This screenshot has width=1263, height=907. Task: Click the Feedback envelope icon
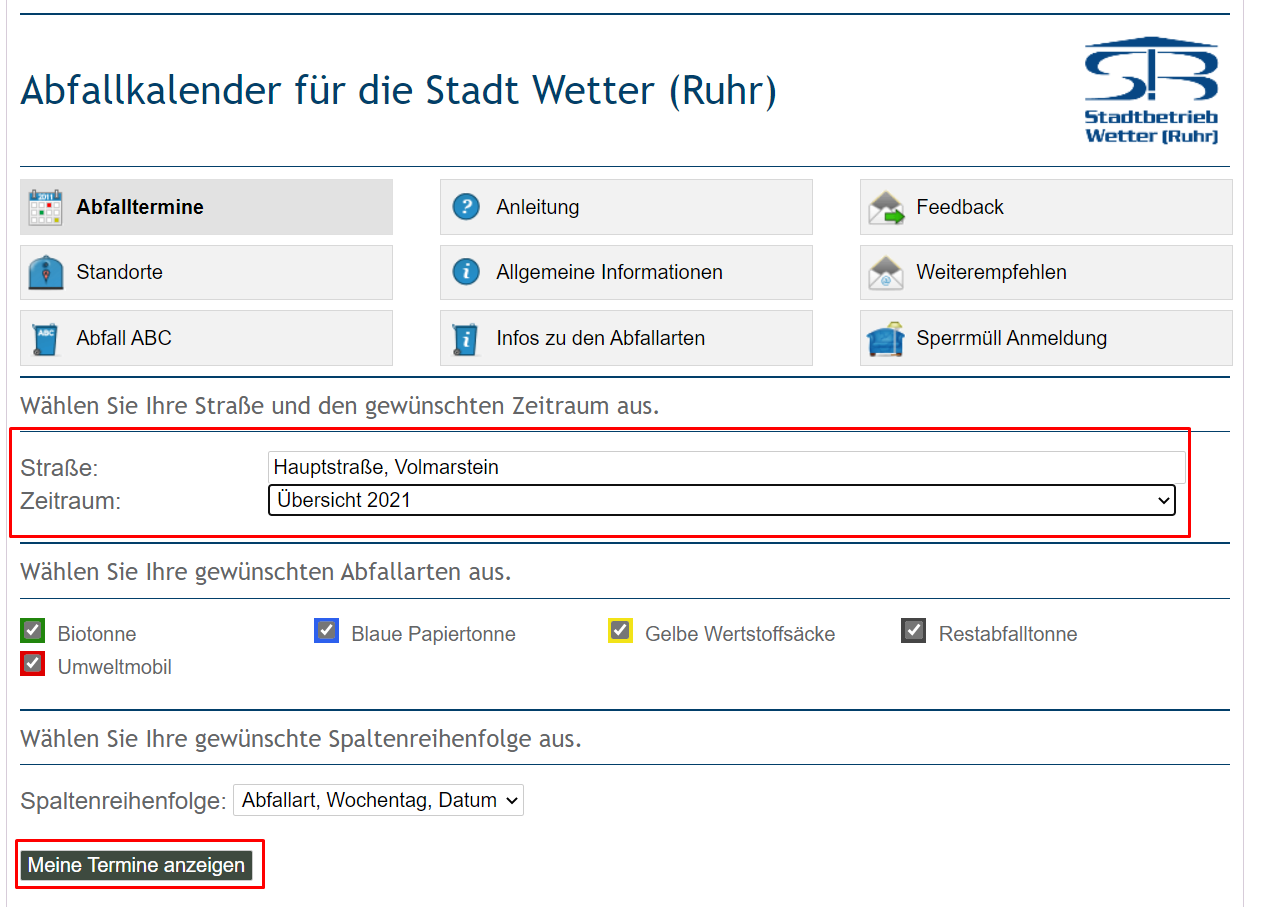pos(886,208)
